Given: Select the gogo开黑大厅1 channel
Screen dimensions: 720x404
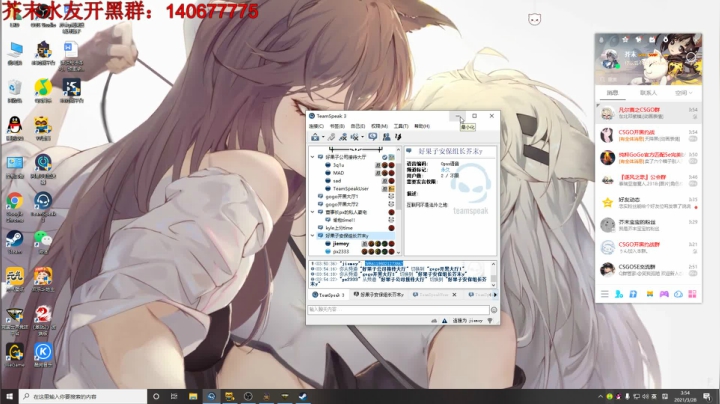Looking at the screenshot, I should click(x=342, y=196).
